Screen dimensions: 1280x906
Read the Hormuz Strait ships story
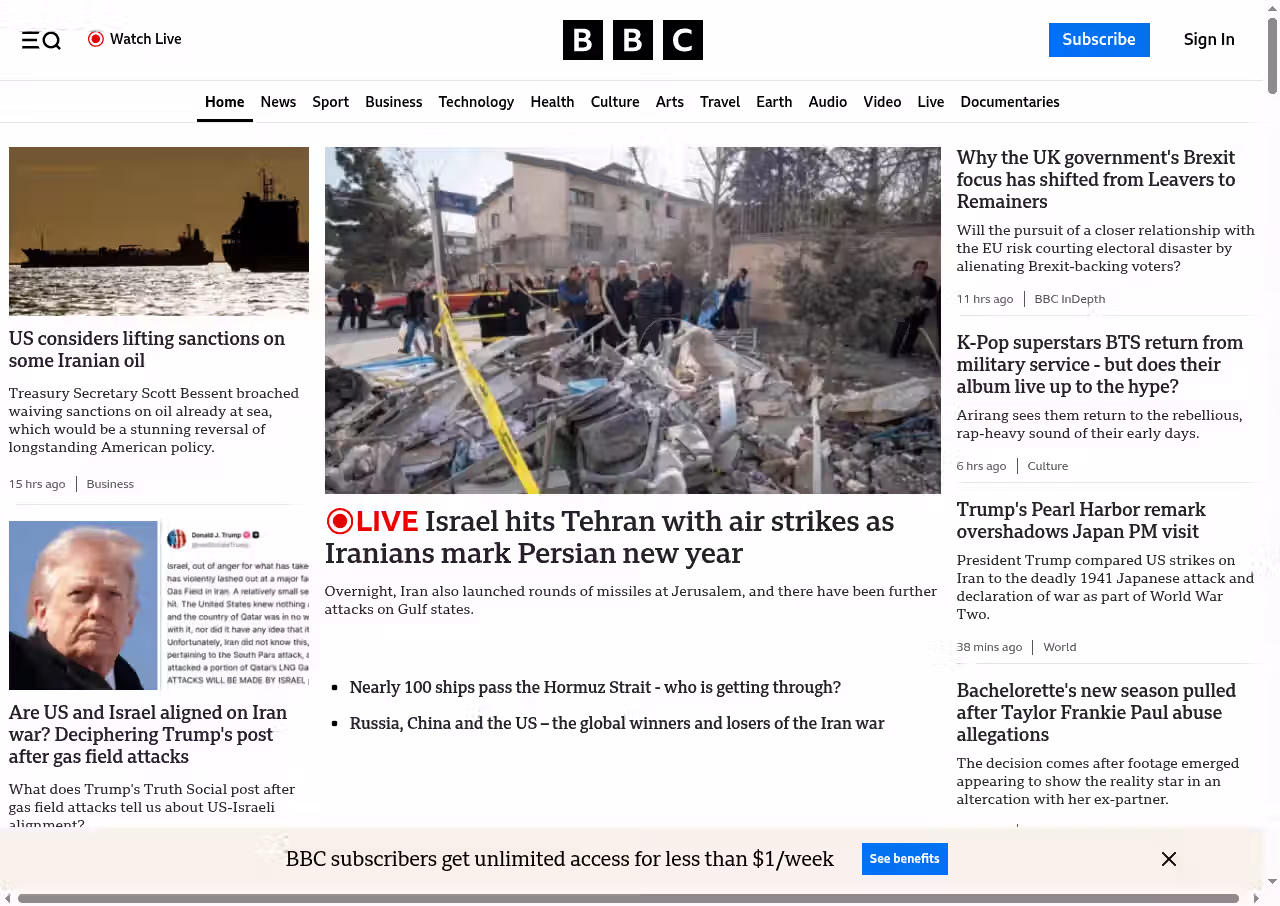tap(595, 688)
